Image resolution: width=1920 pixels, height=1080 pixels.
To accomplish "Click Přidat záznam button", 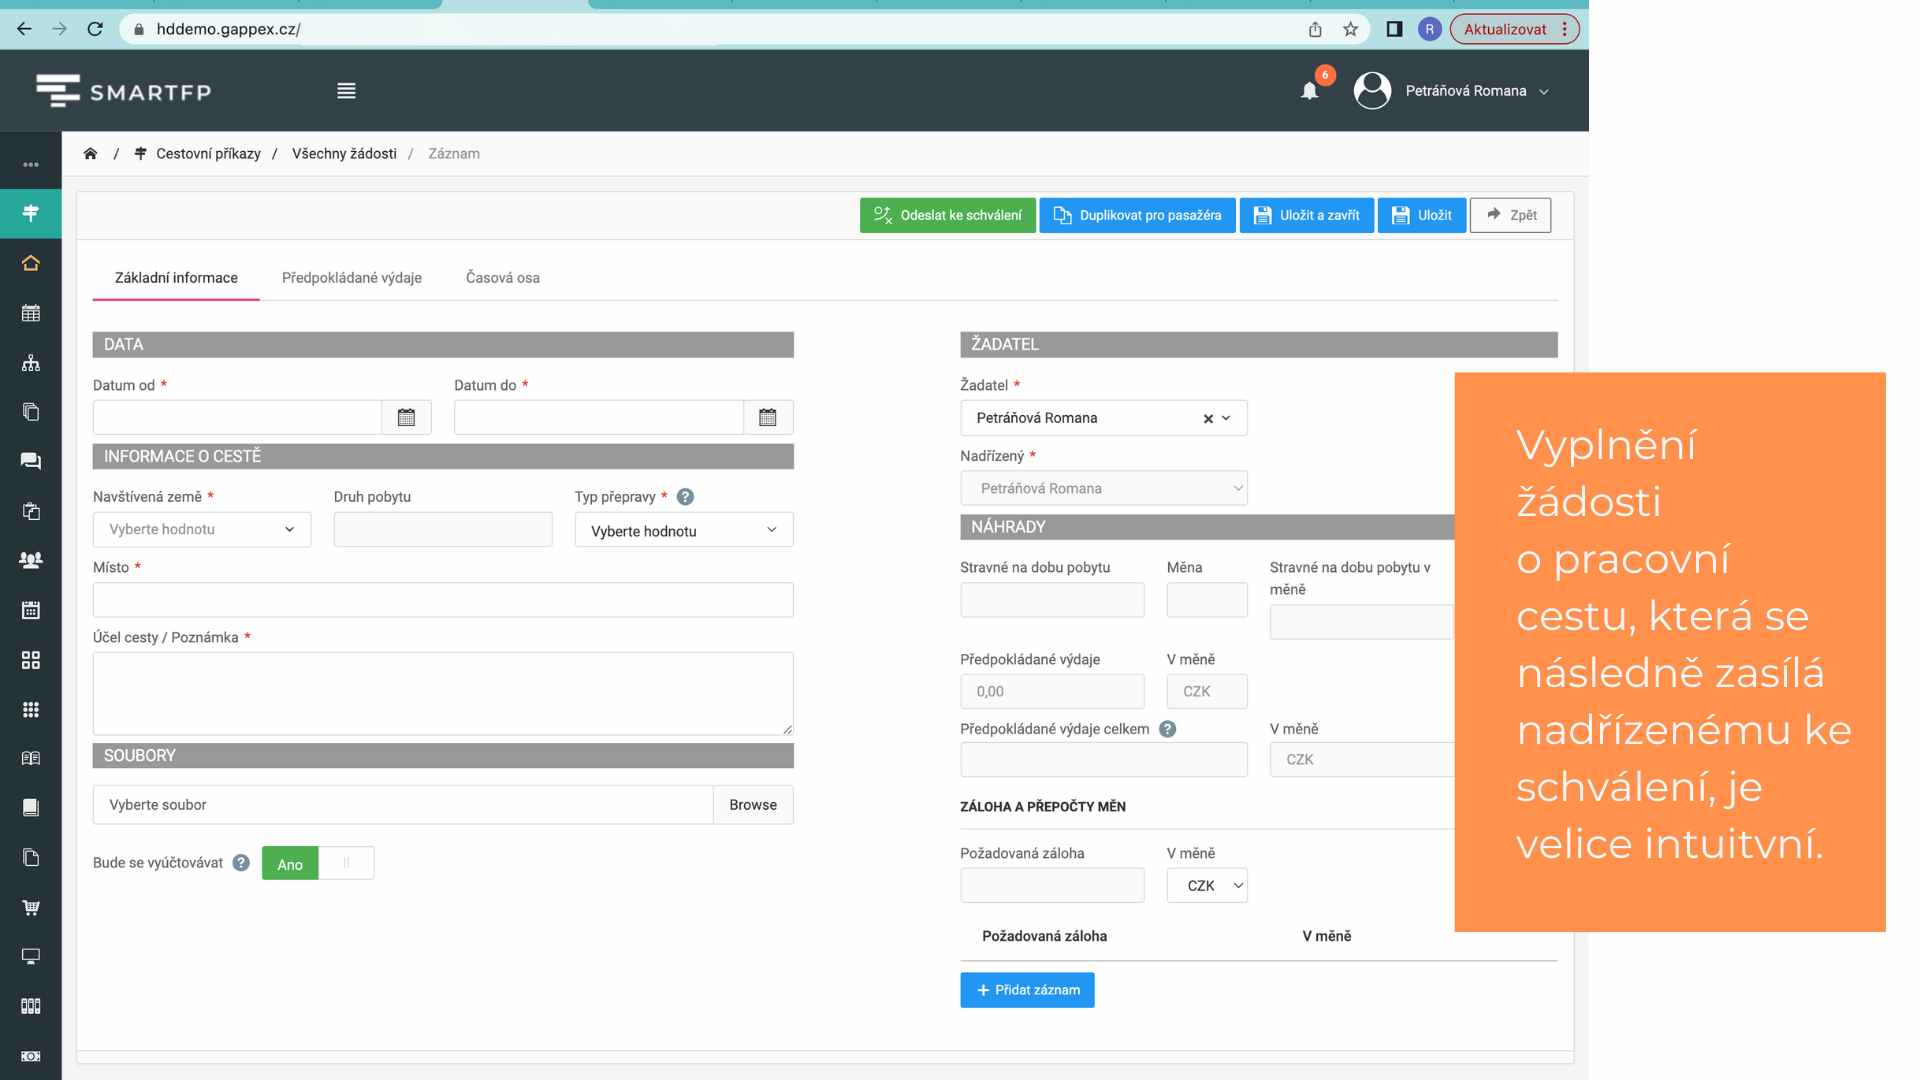I will pos(1027,990).
